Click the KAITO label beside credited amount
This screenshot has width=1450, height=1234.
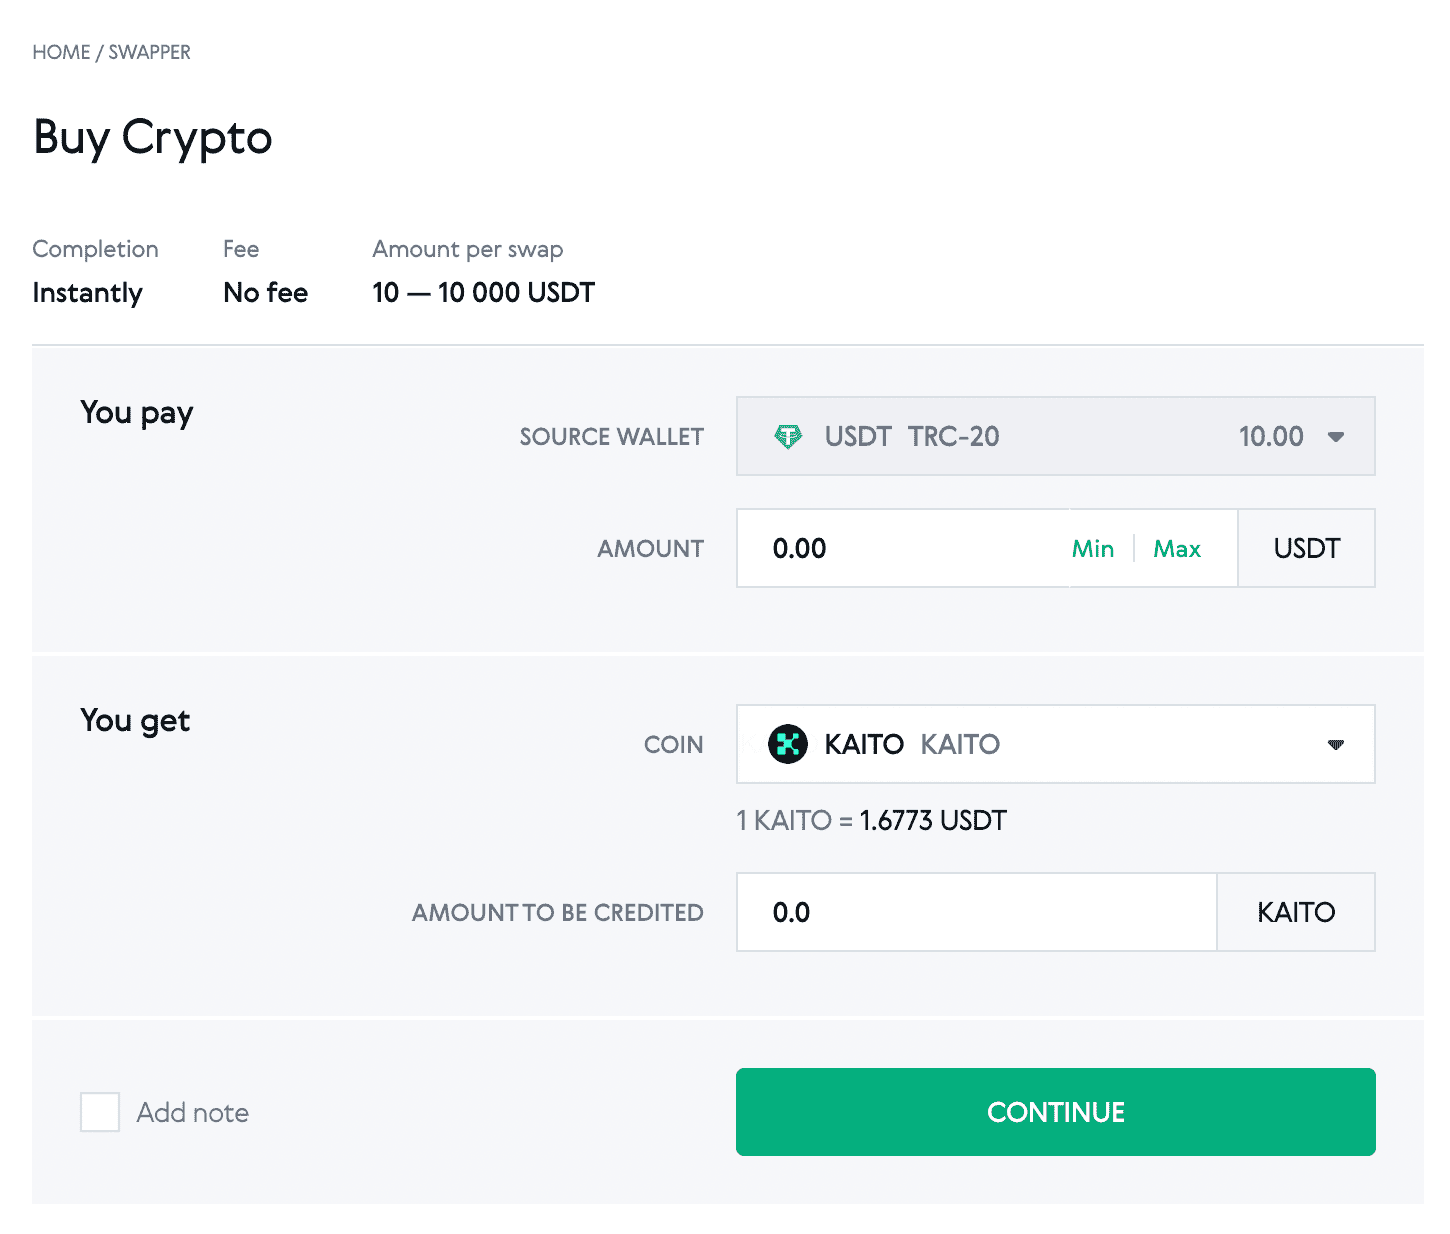(1295, 911)
